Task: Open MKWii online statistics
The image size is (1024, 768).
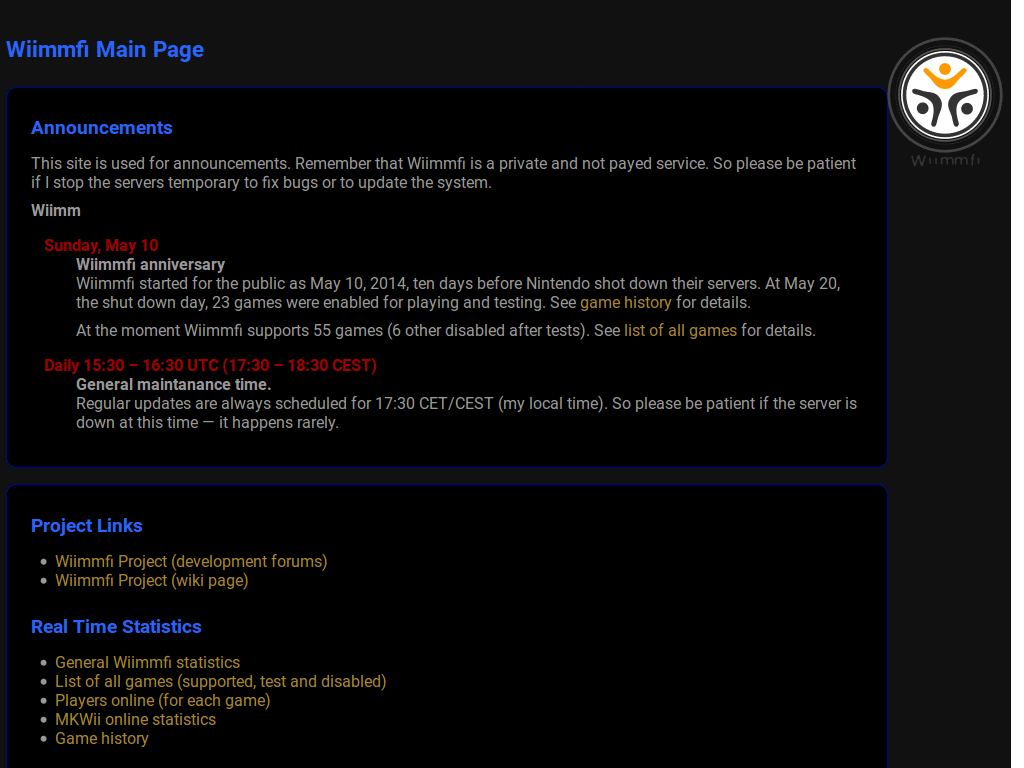Action: (x=135, y=719)
